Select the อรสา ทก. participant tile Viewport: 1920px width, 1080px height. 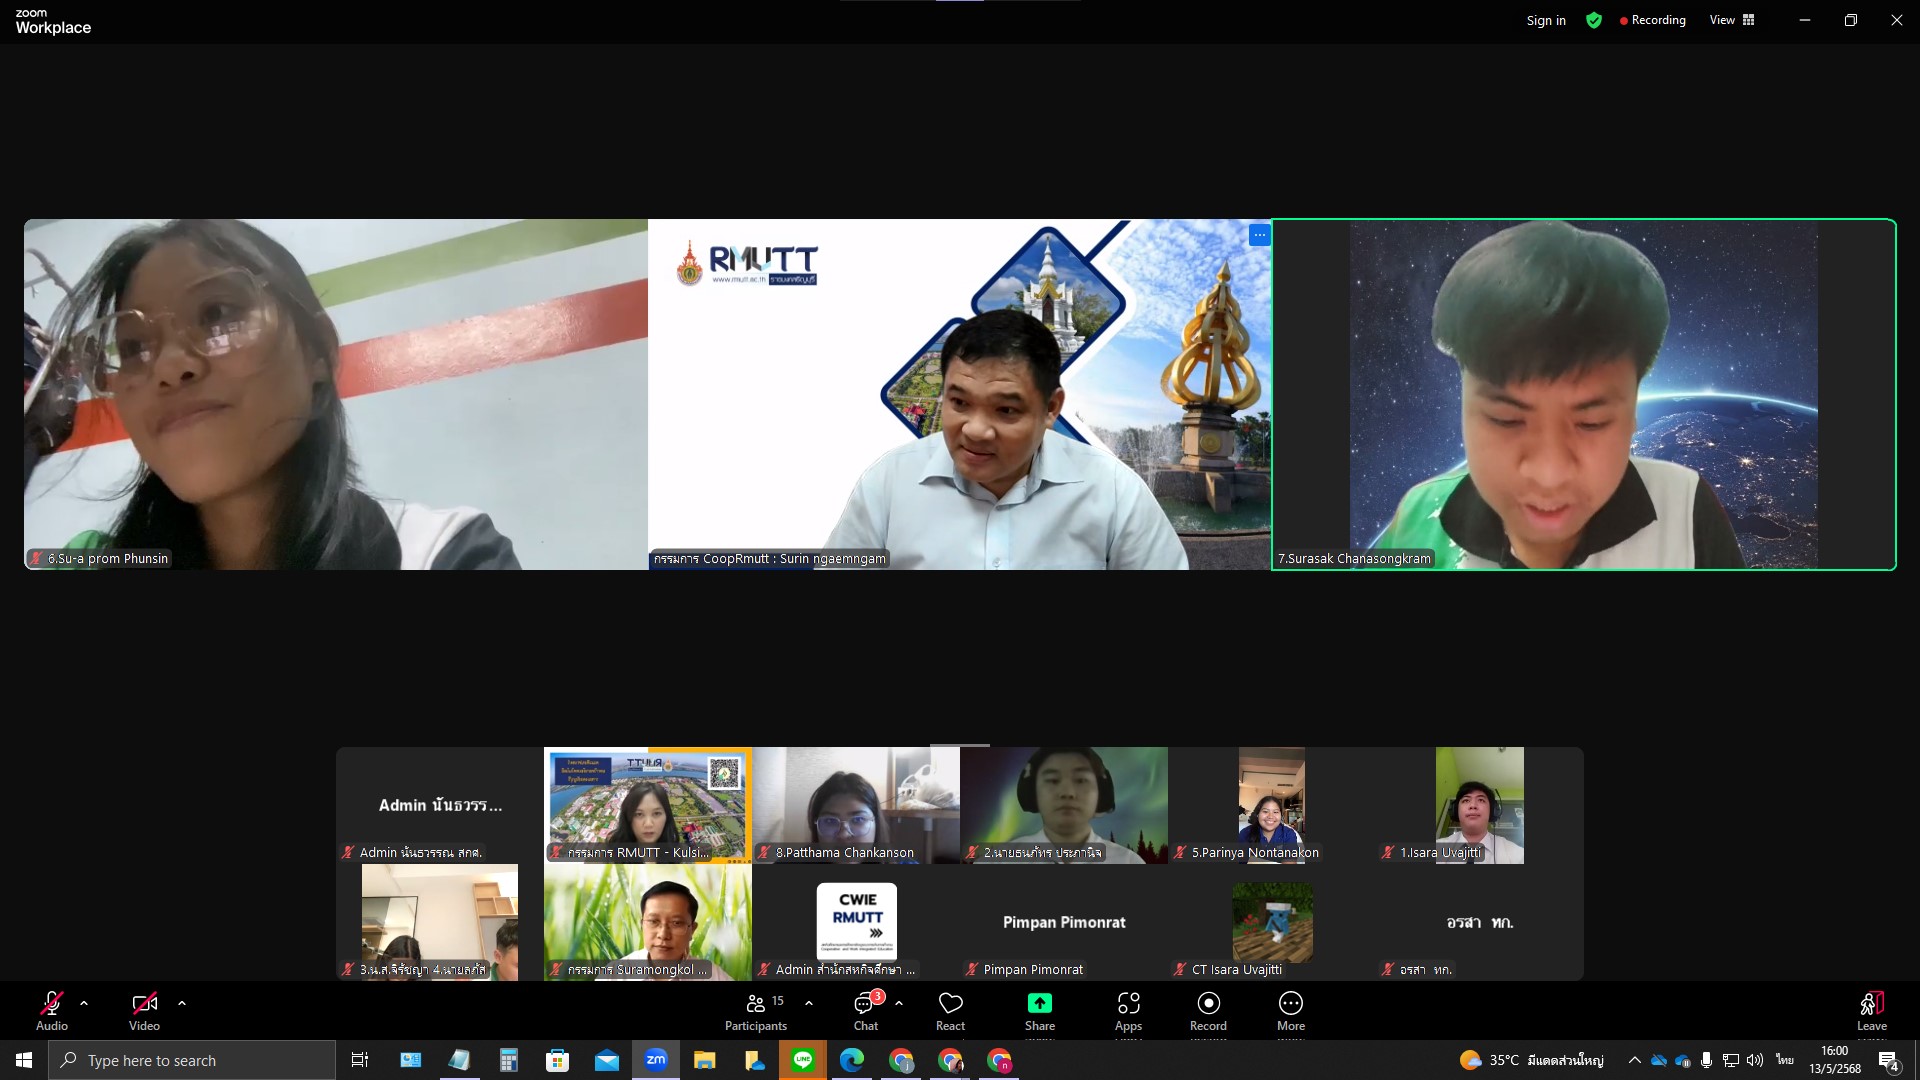1480,922
